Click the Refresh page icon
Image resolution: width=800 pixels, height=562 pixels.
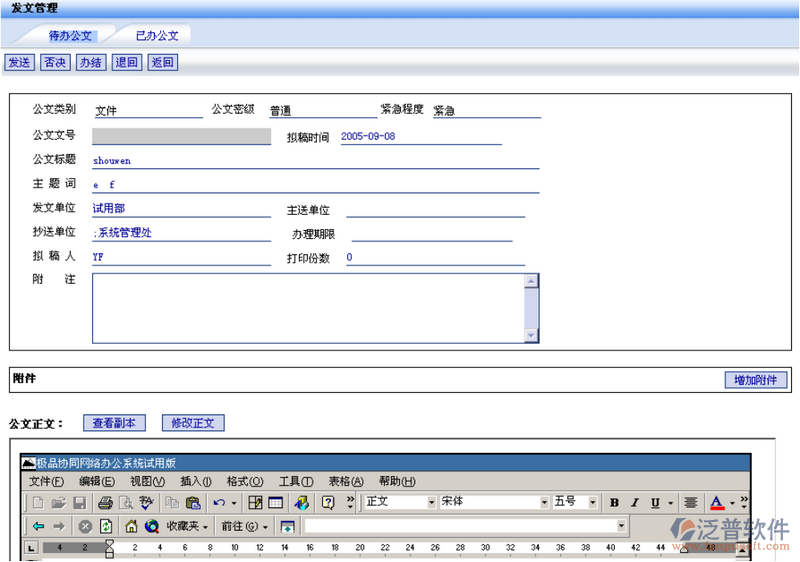(x=106, y=526)
